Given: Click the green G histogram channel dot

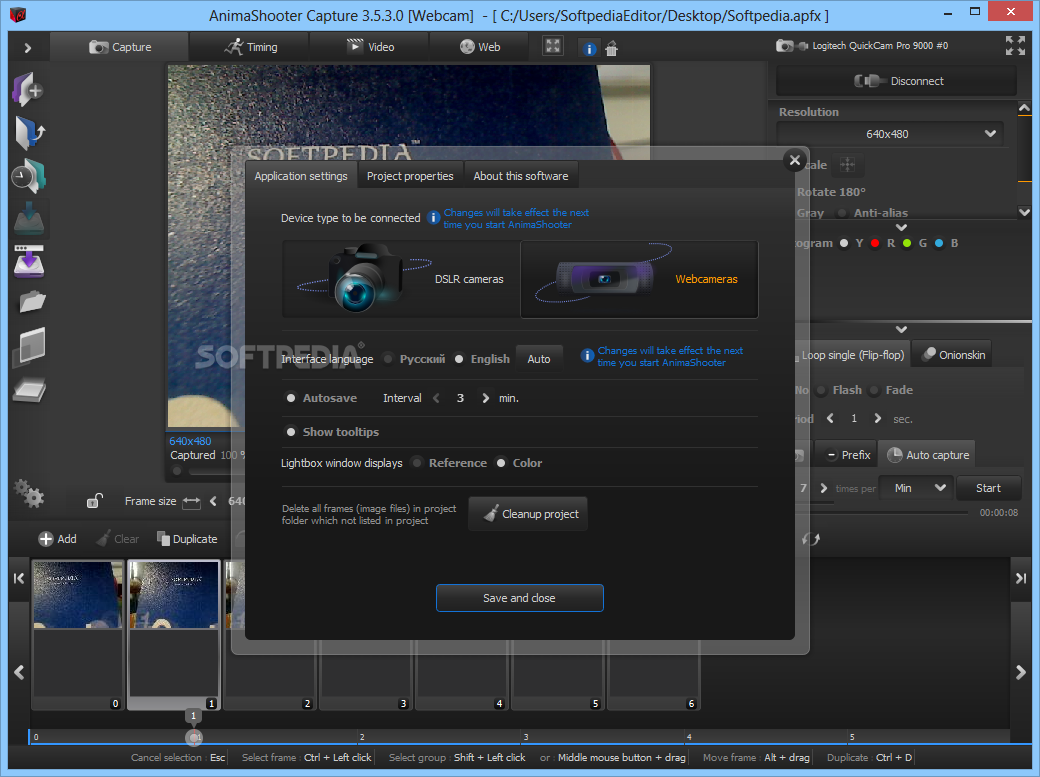Looking at the screenshot, I should coord(907,244).
